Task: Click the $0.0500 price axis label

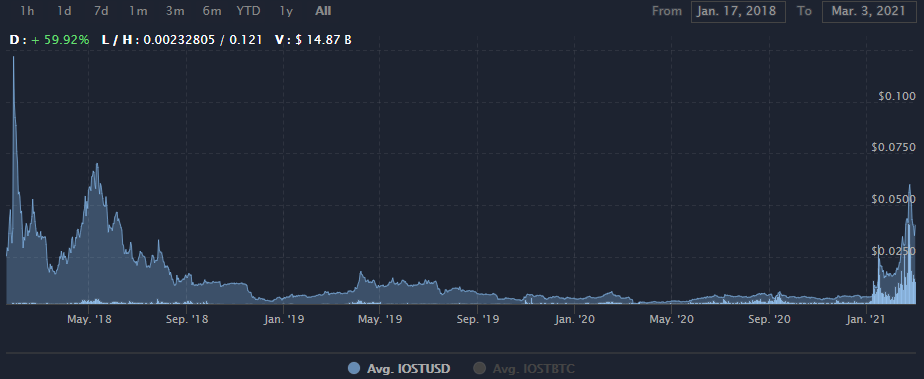Action: pyautogui.click(x=894, y=199)
